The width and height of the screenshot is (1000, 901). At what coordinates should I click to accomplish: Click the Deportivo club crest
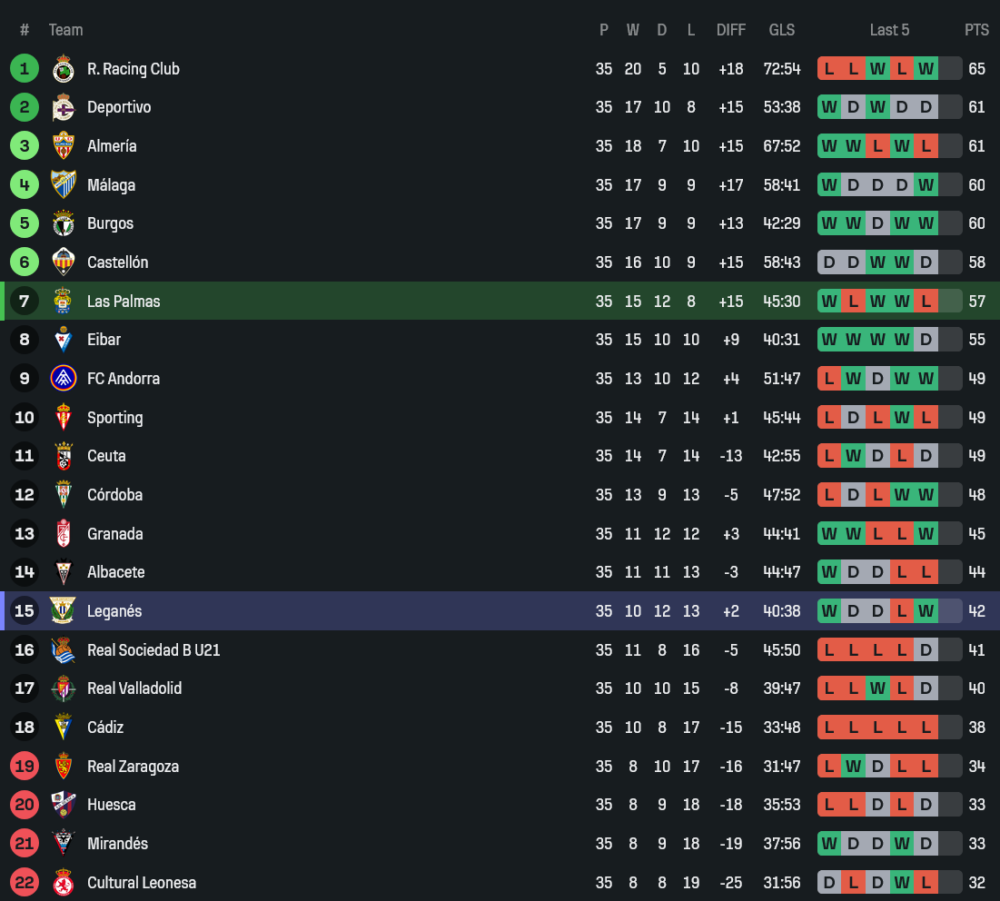63,108
